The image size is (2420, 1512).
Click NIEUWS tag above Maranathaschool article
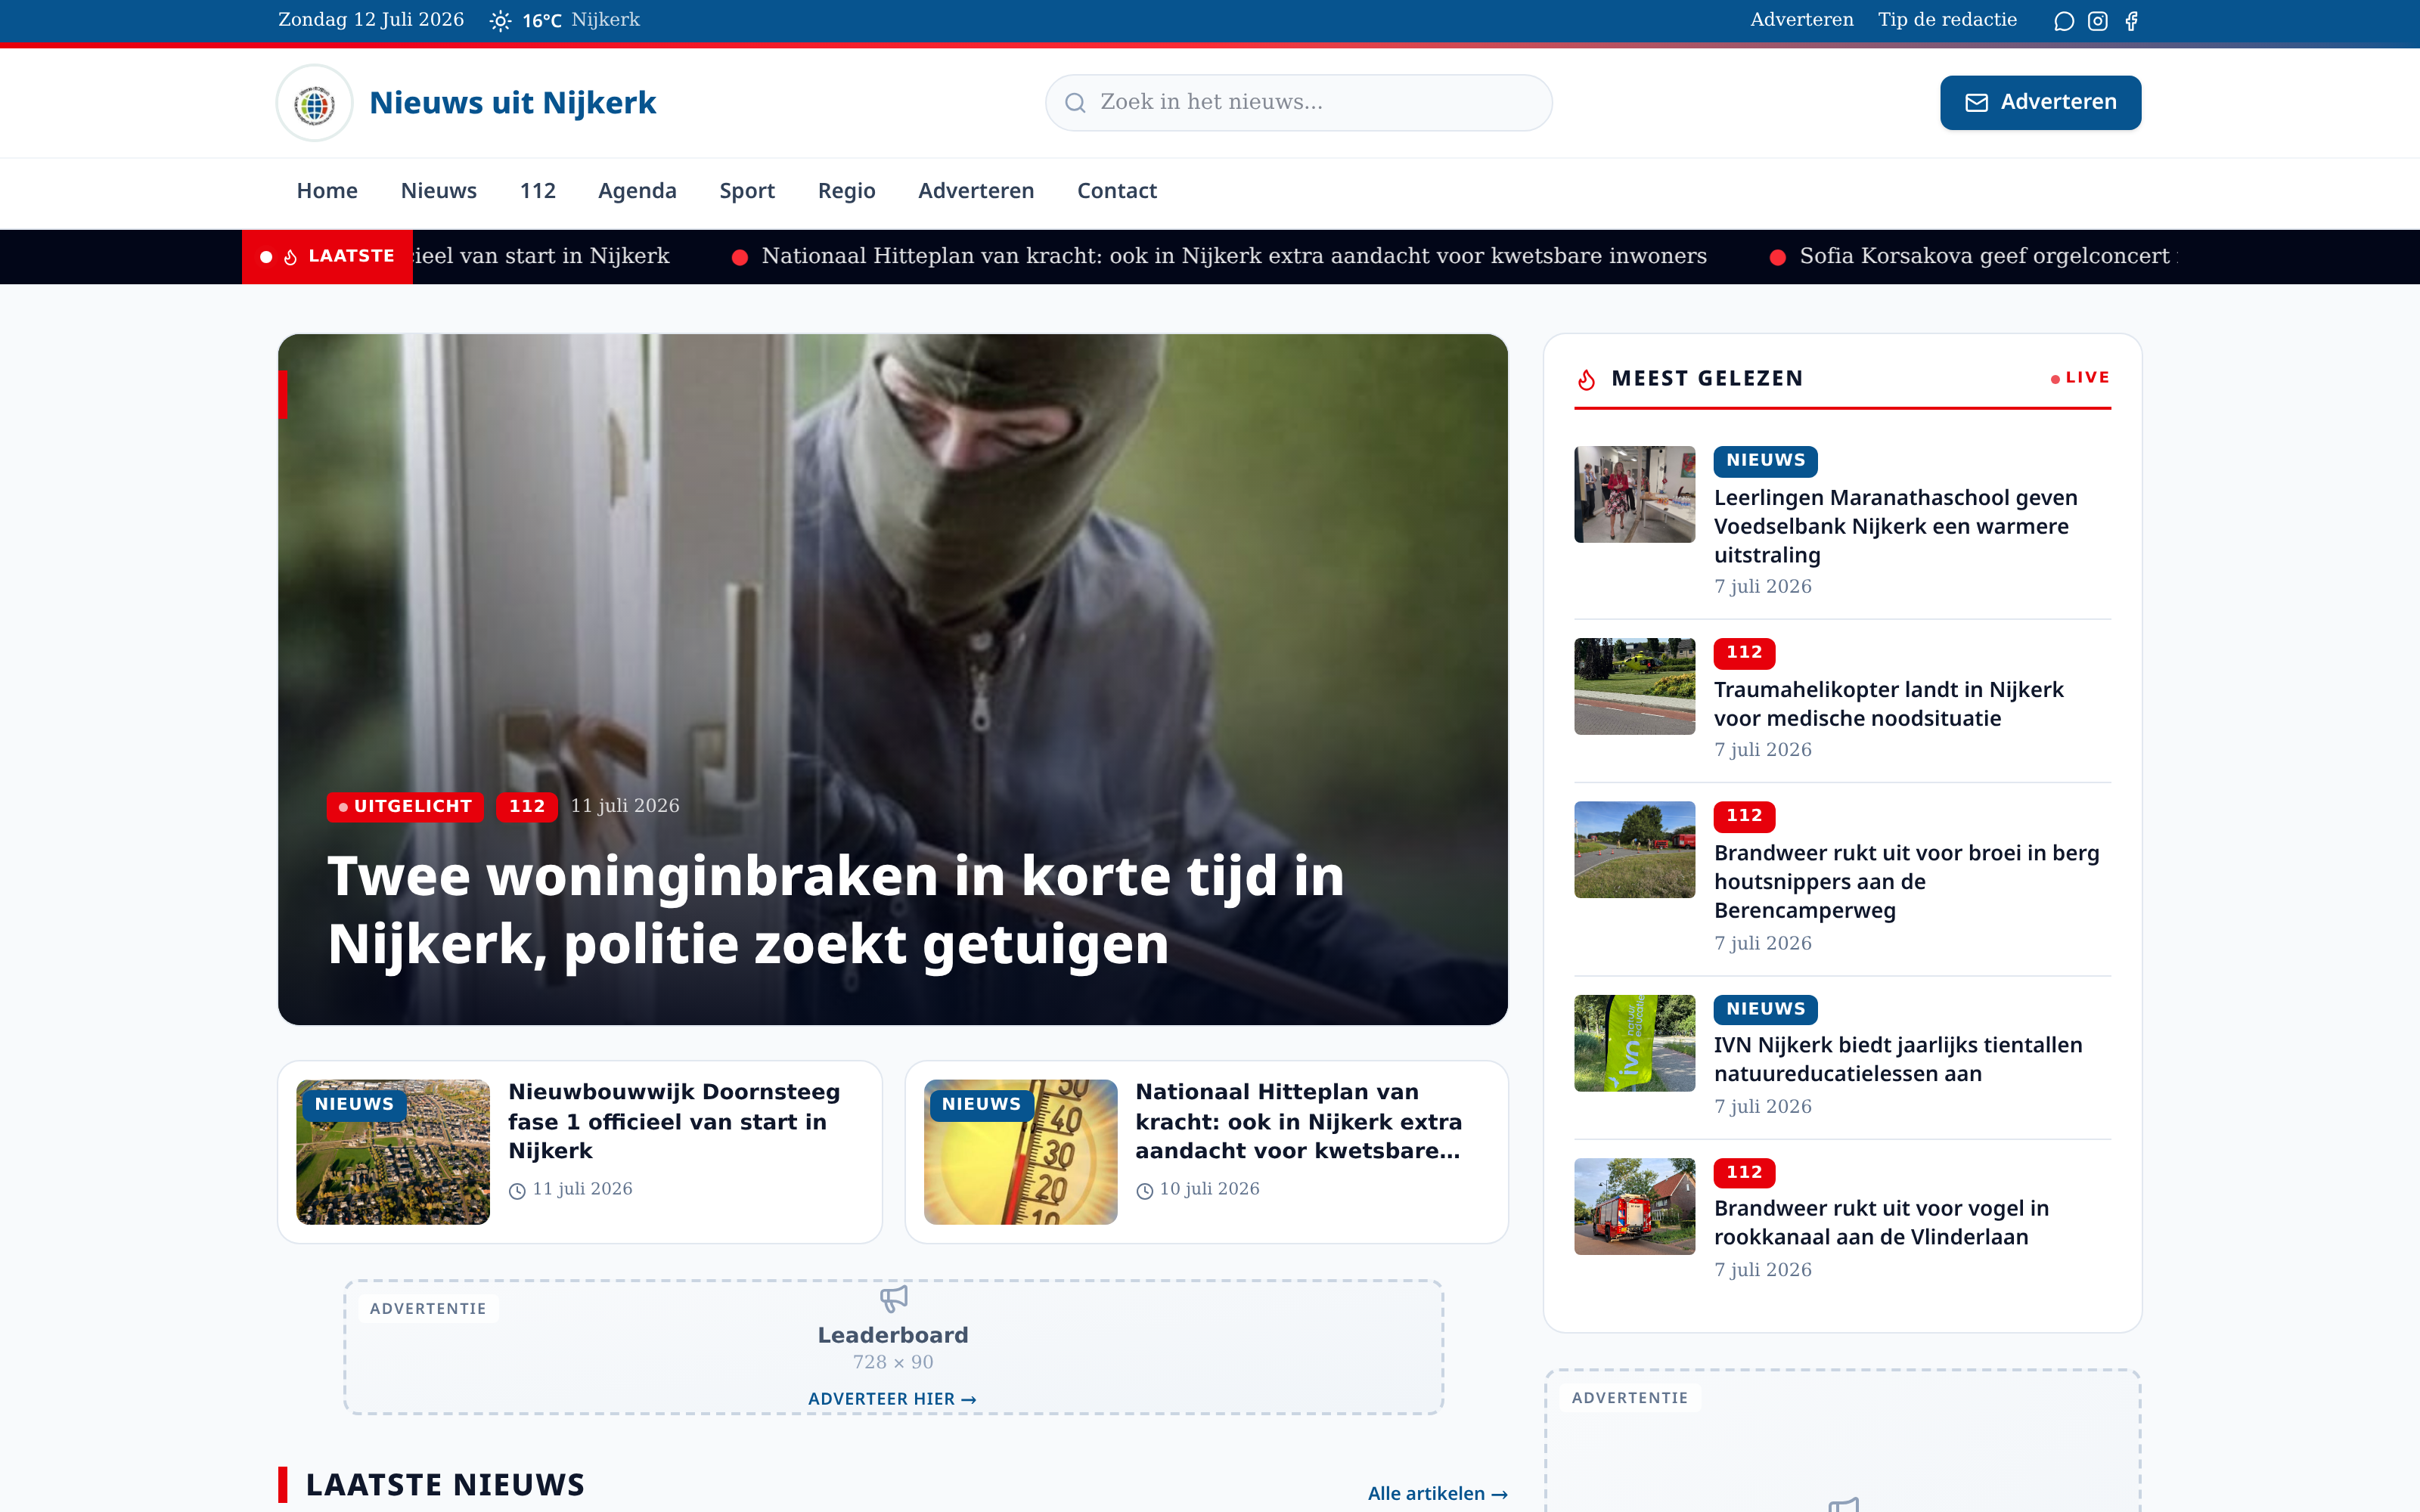click(1765, 461)
